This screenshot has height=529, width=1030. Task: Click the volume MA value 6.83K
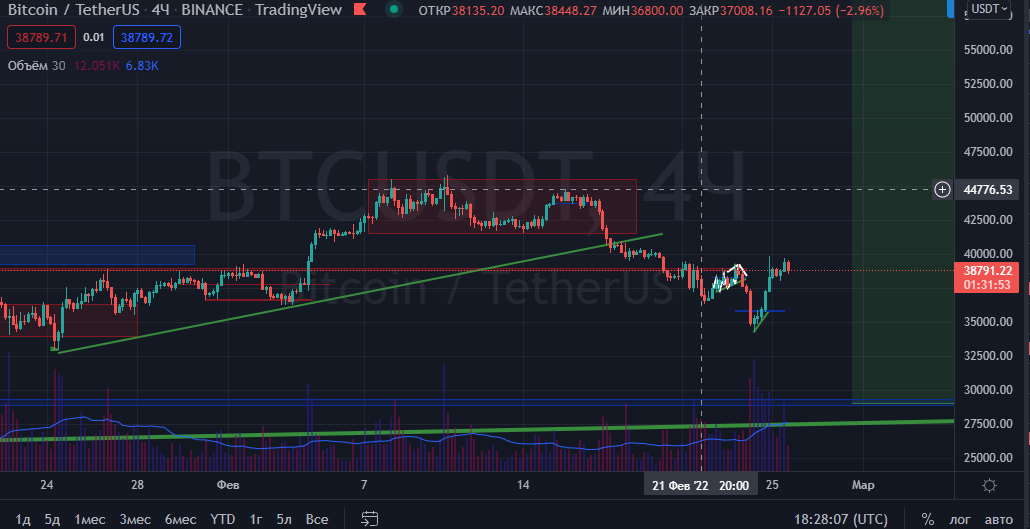coord(143,66)
